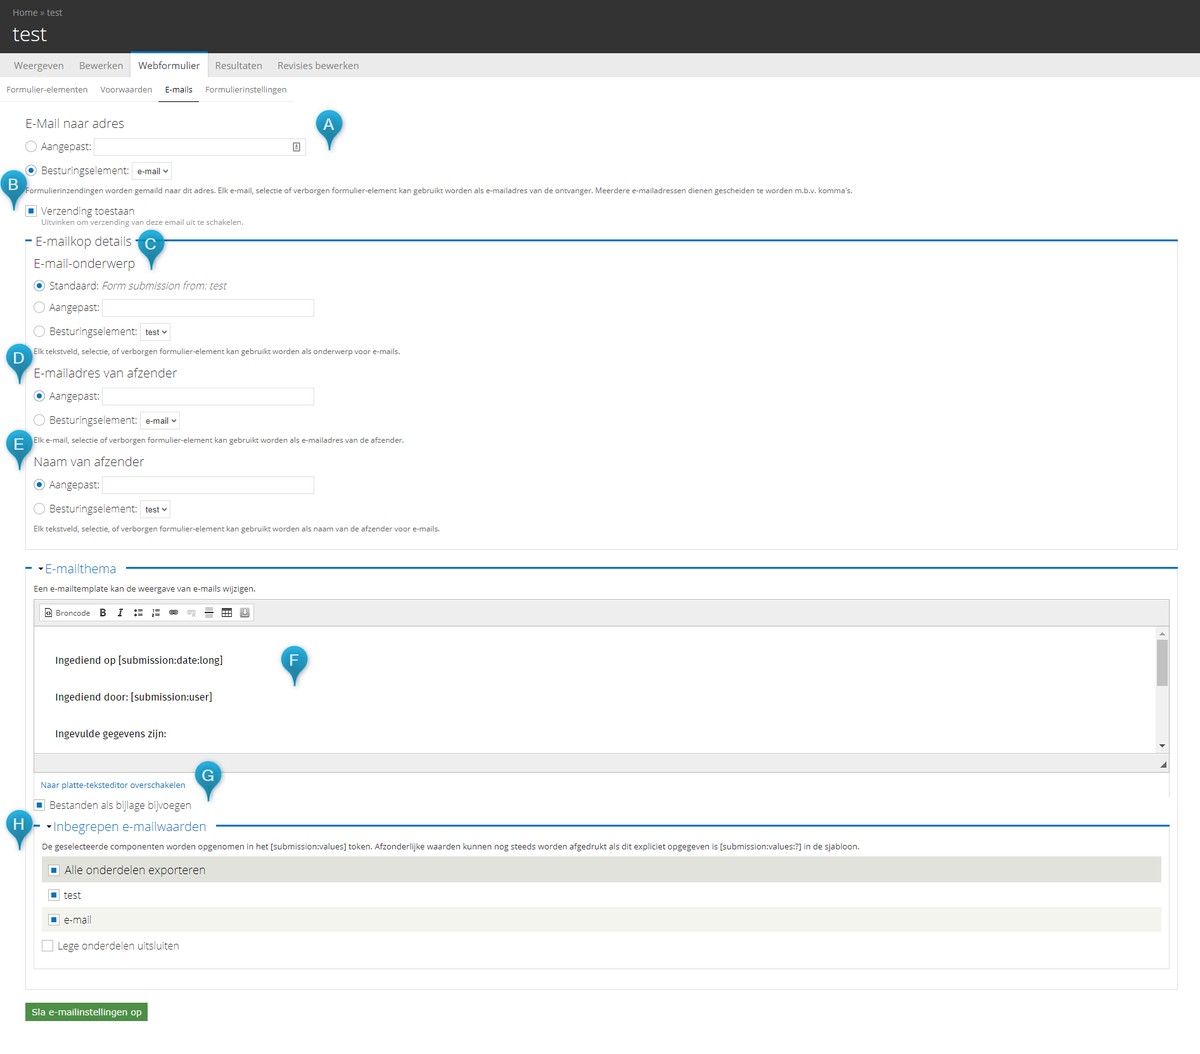Viewport: 1200px width, 1054px height.
Task: Select Aangepast radio for E-Mail naar adres
Action: [x=31, y=147]
